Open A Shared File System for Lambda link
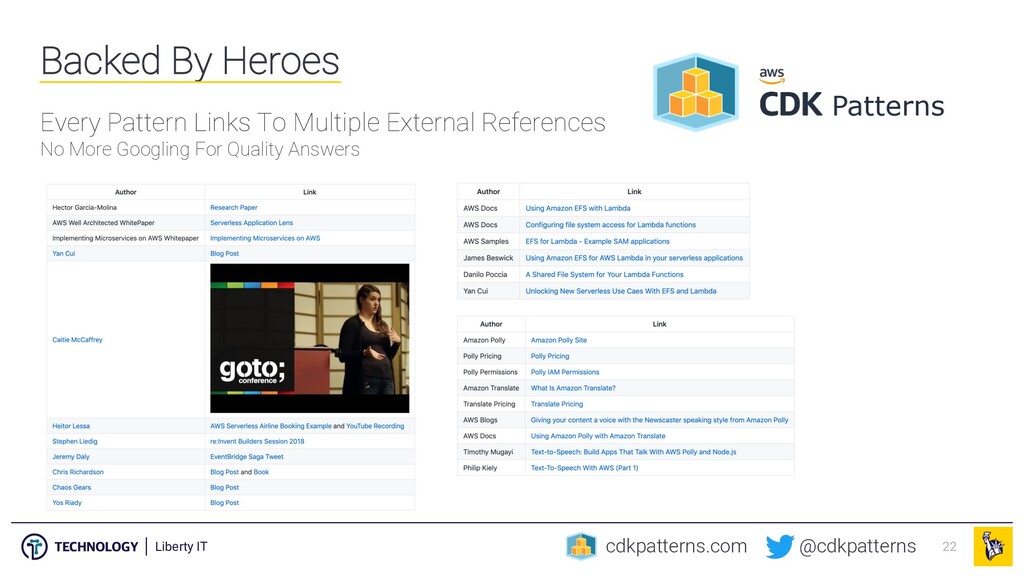The width and height of the screenshot is (1024, 576). 605,275
